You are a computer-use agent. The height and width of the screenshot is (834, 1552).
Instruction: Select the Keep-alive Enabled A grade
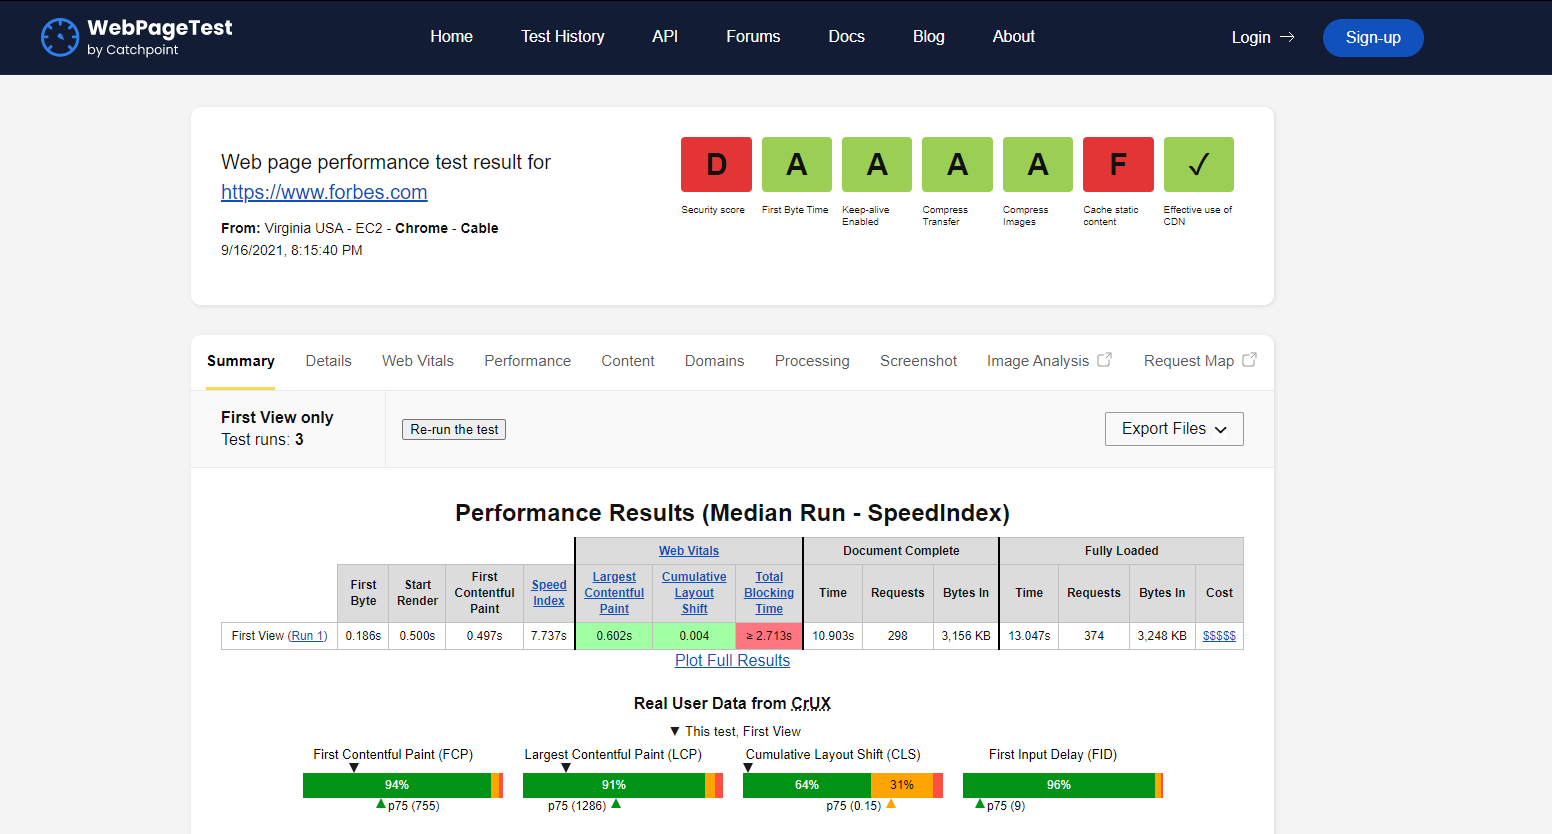877,164
